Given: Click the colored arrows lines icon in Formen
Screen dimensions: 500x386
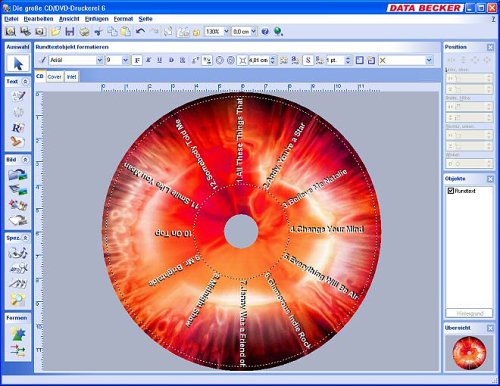Looking at the screenshot, I should click(x=18, y=351).
